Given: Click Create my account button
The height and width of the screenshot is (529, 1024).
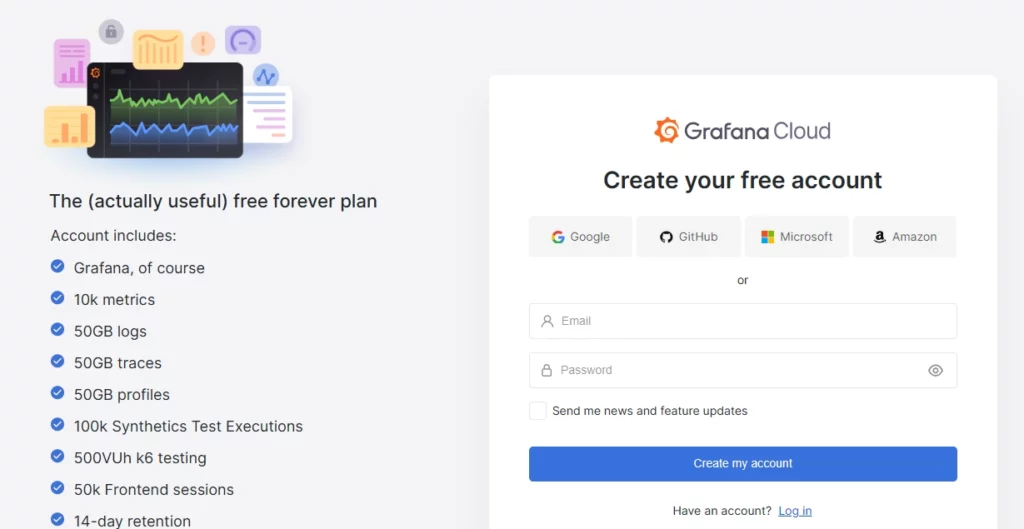Looking at the screenshot, I should point(743,464).
